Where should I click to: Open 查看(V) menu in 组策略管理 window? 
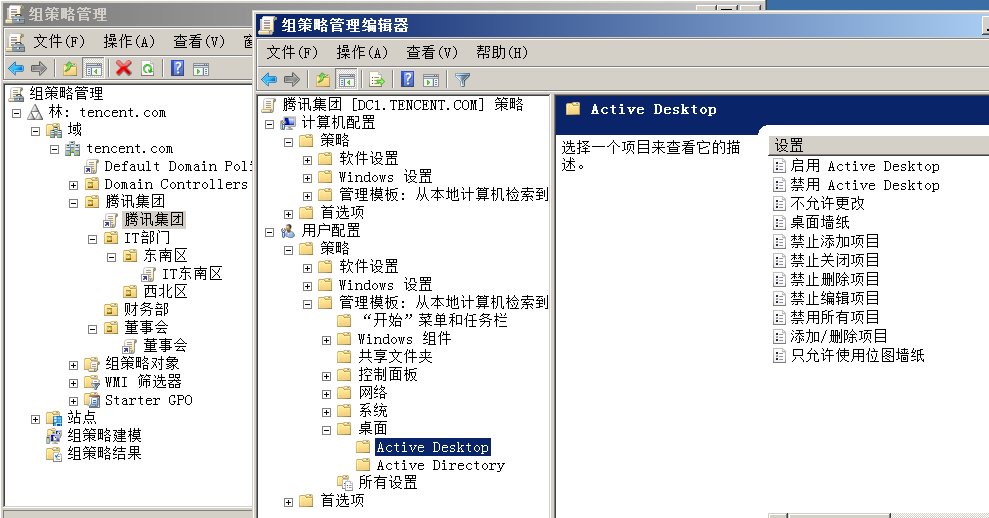199,42
